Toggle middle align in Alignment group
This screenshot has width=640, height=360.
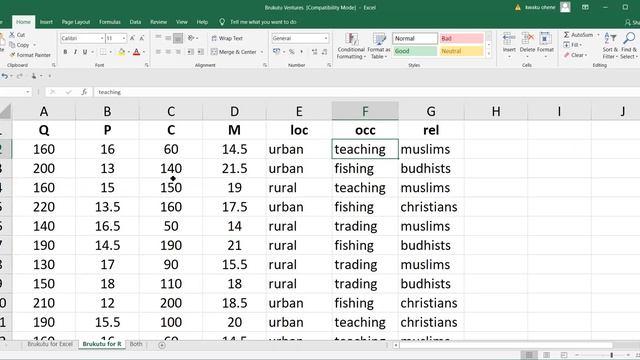pyautogui.click(x=168, y=38)
